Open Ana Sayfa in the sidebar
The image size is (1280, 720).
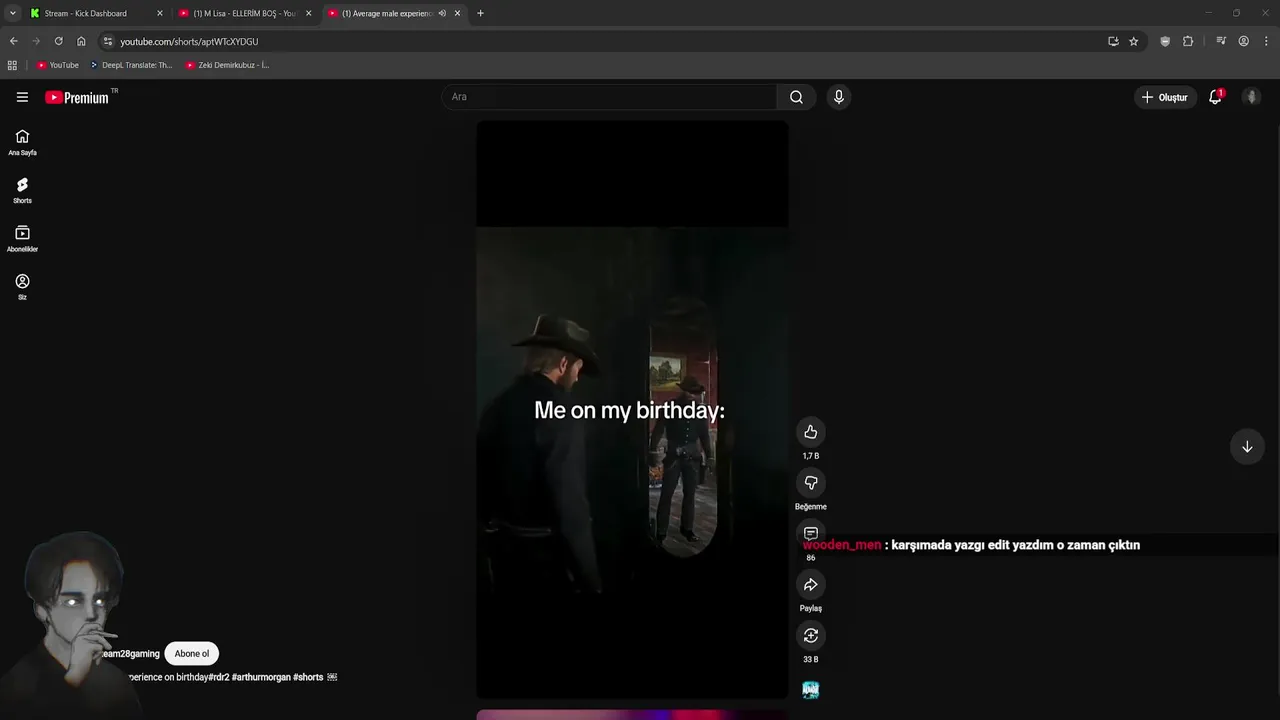(22, 142)
